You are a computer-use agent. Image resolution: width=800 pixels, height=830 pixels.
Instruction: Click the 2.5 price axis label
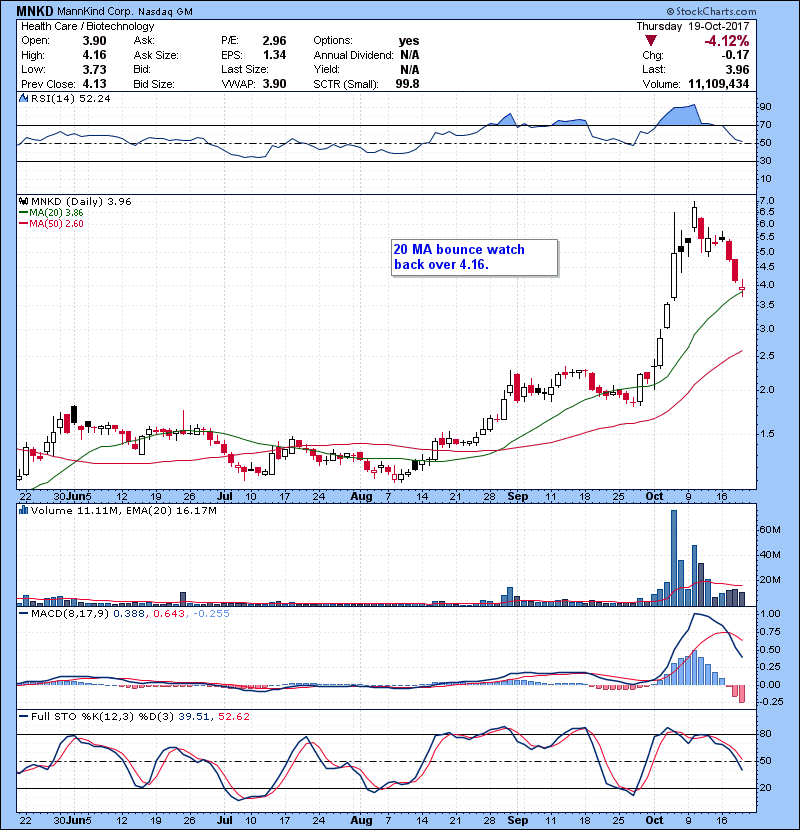[x=767, y=356]
